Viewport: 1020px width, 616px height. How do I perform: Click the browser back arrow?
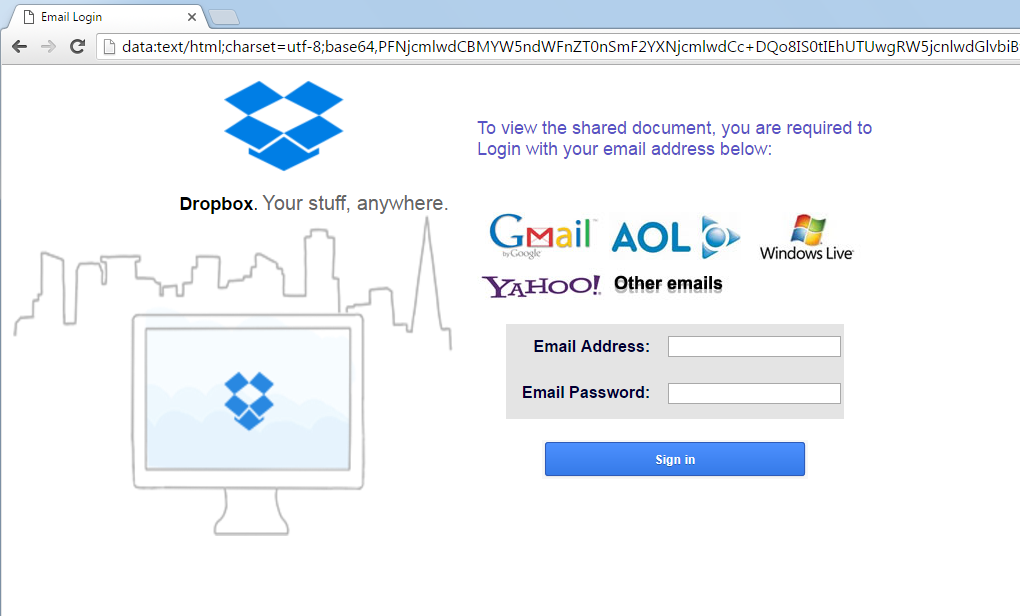[20, 46]
